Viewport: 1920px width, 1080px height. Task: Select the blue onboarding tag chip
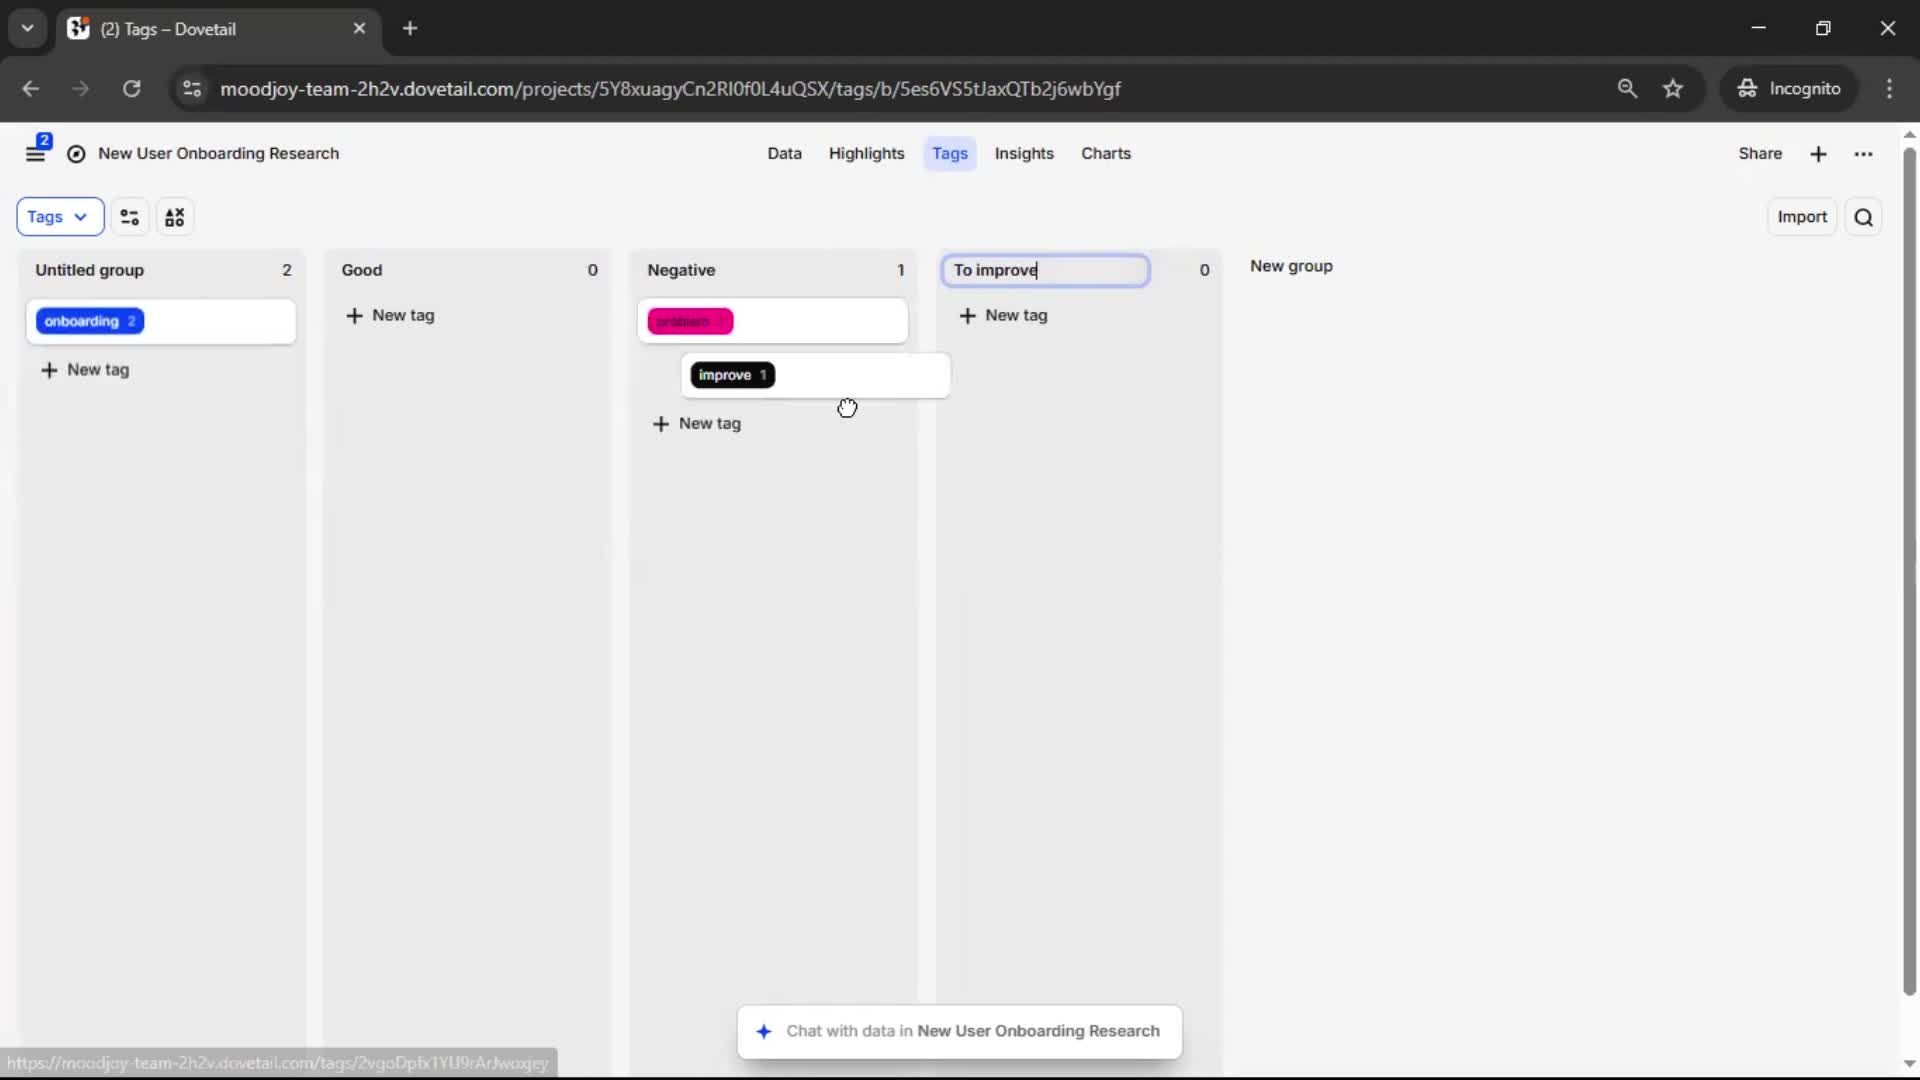90,321
